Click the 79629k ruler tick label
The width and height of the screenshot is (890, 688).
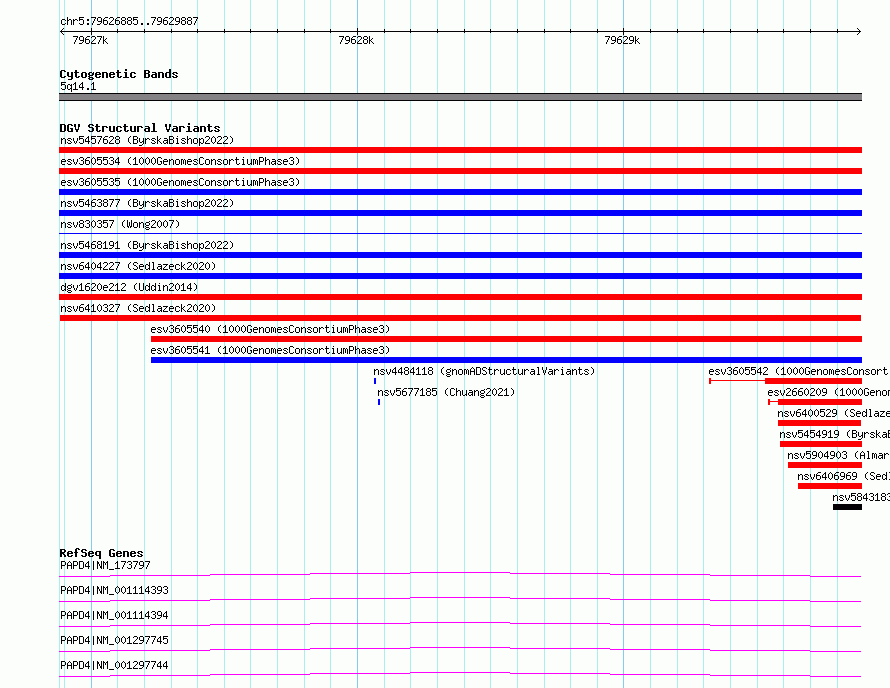[x=622, y=40]
